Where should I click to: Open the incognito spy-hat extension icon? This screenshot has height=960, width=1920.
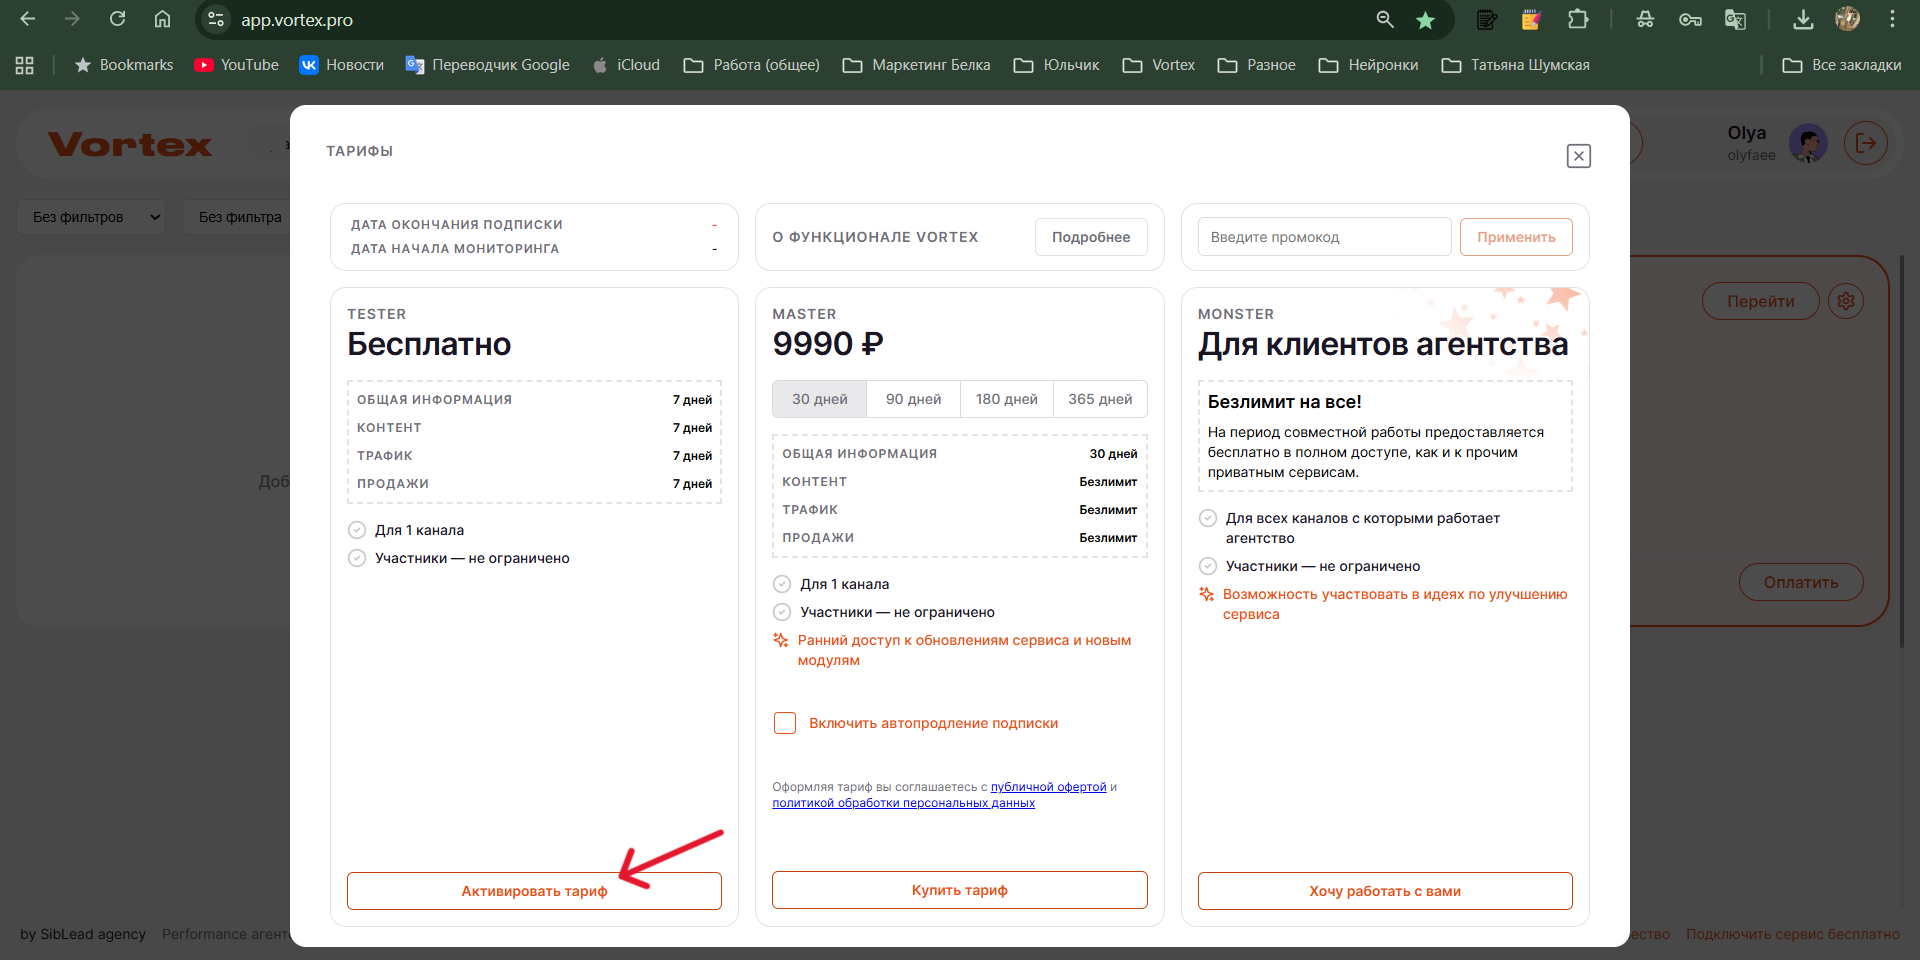tap(1646, 19)
